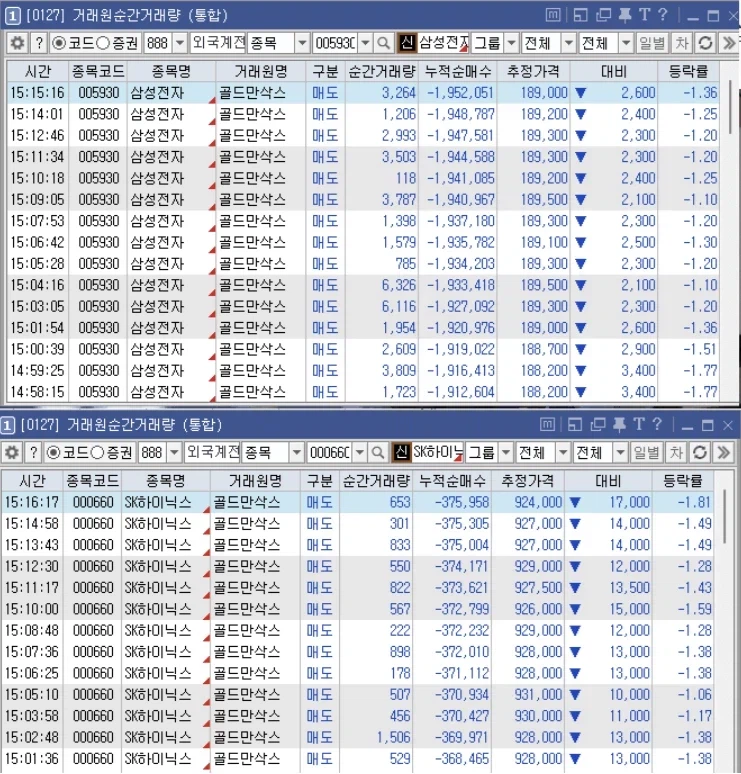Click screen layout icon in top title bar
Viewport: 741px width, 774px height.
(x=581, y=15)
